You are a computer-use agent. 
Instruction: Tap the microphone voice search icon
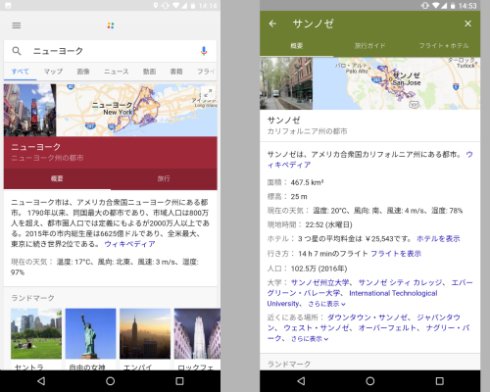point(204,51)
